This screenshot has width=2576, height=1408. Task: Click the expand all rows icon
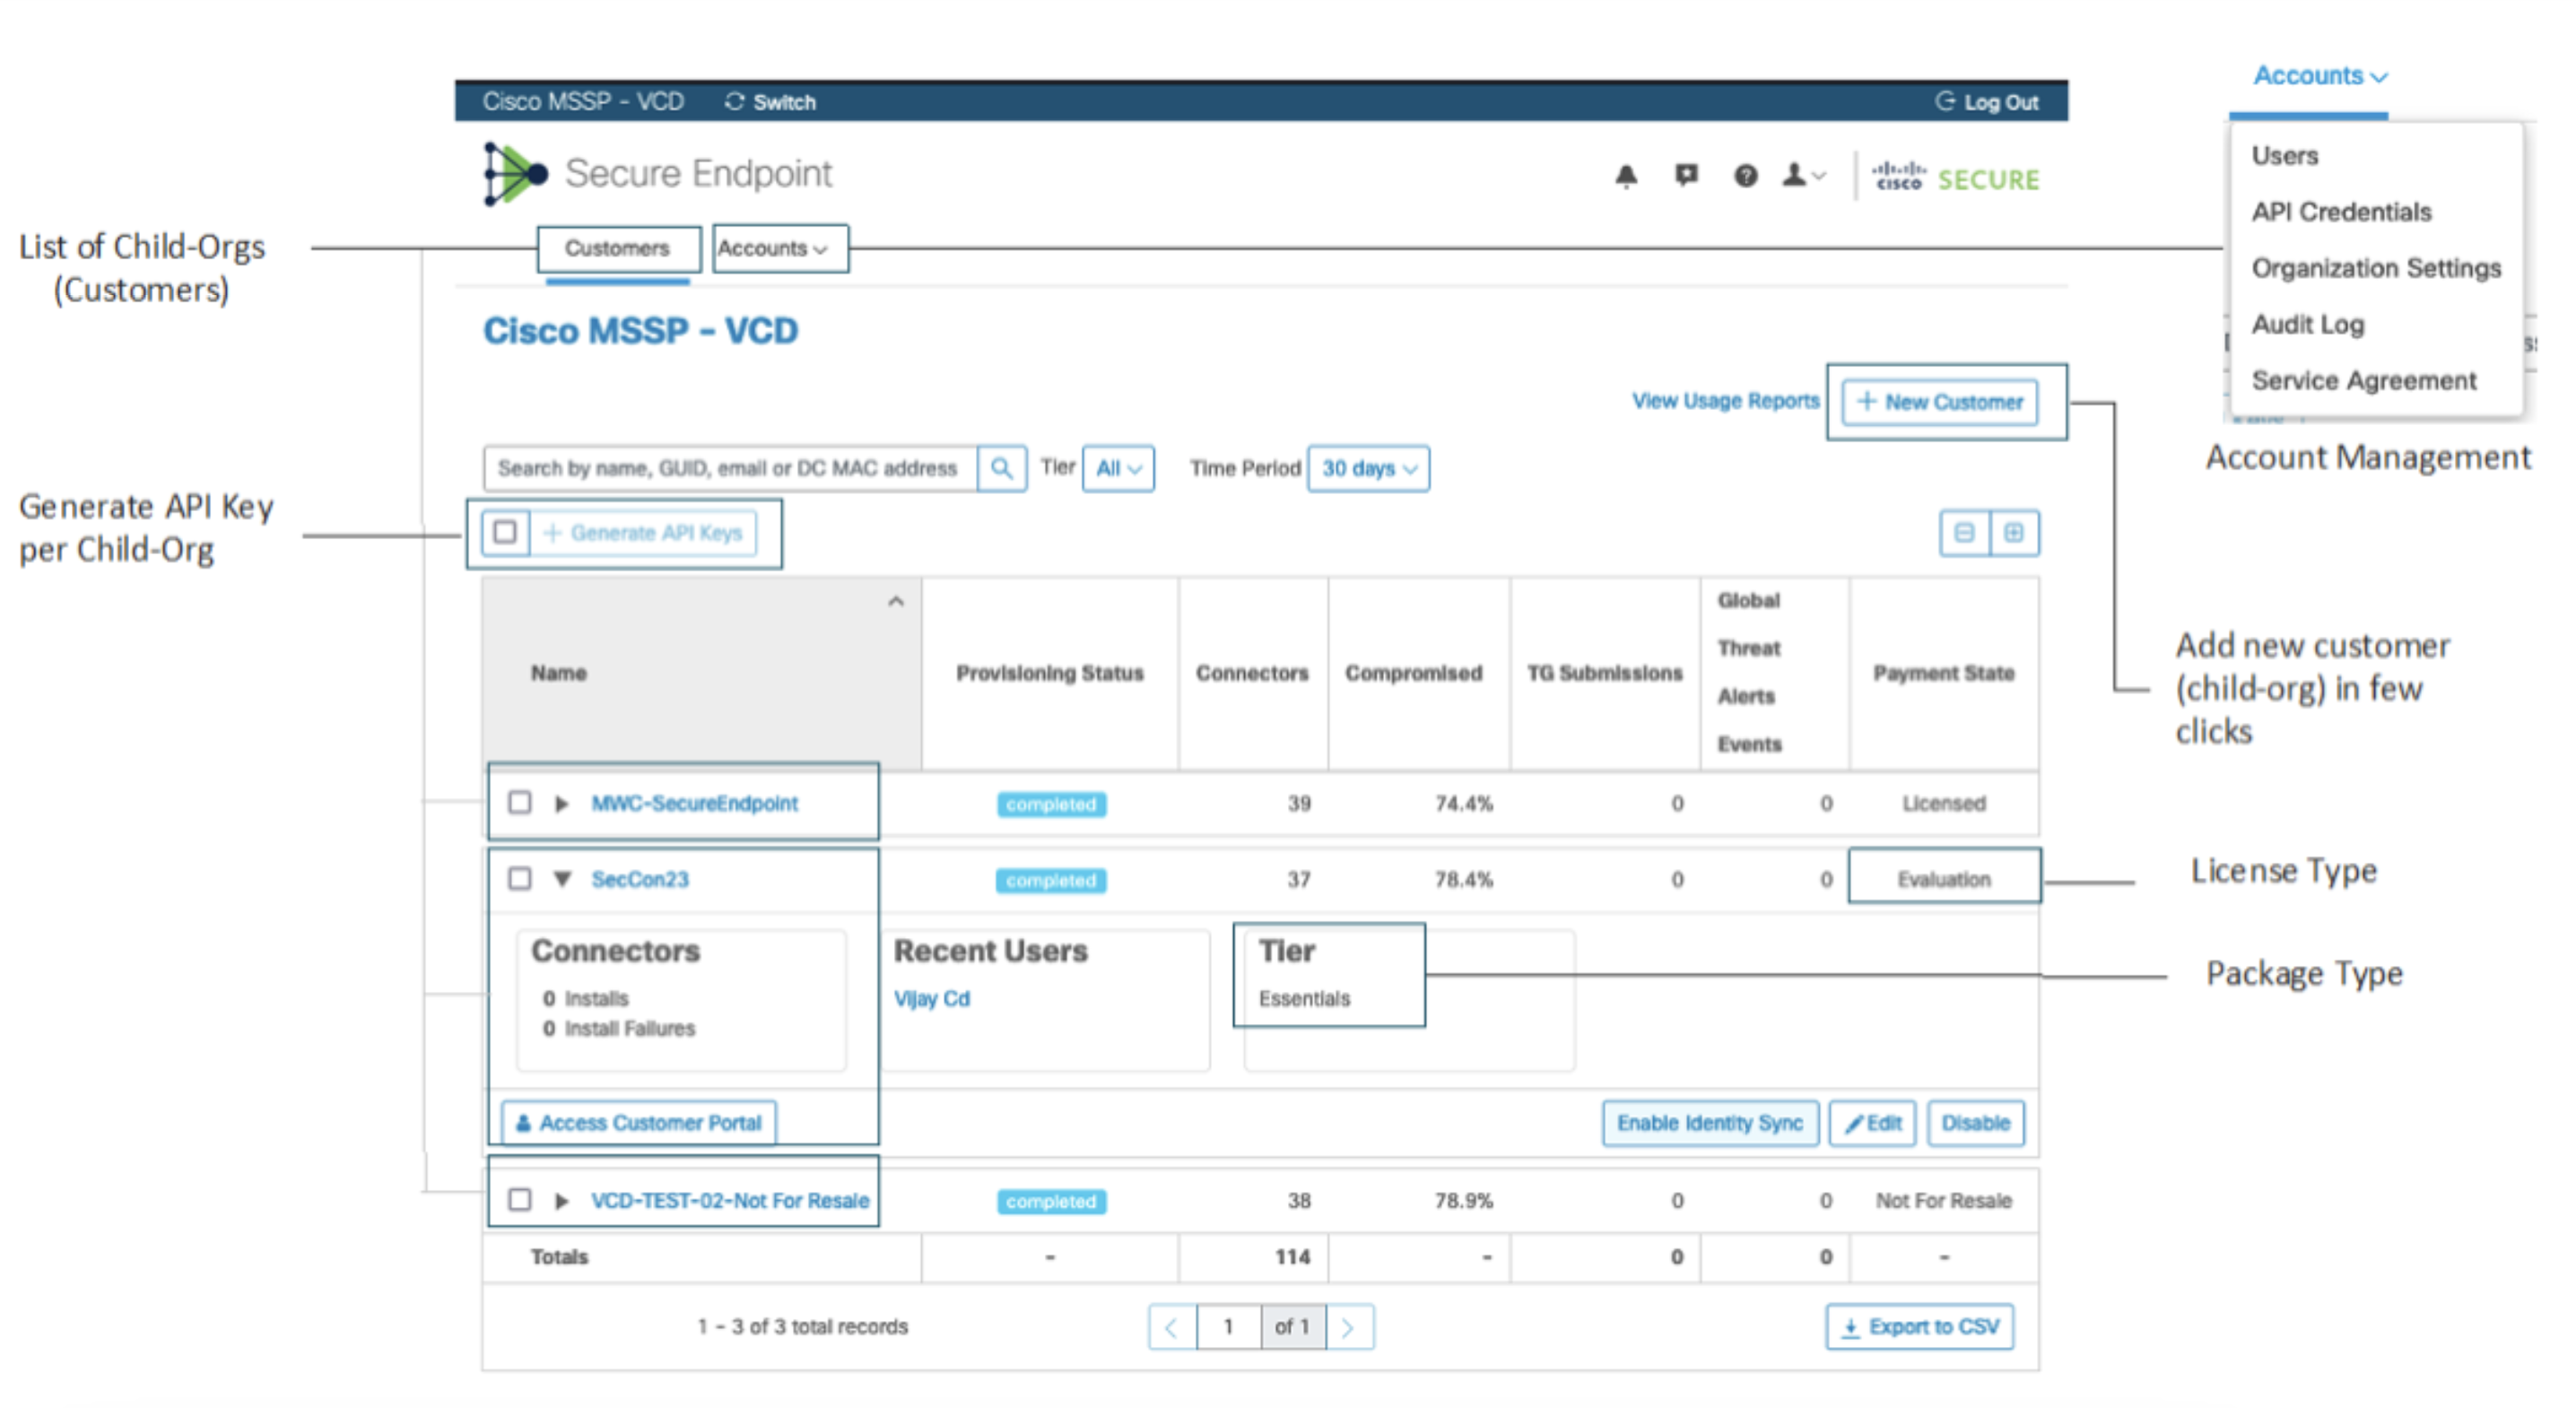[x=2014, y=533]
